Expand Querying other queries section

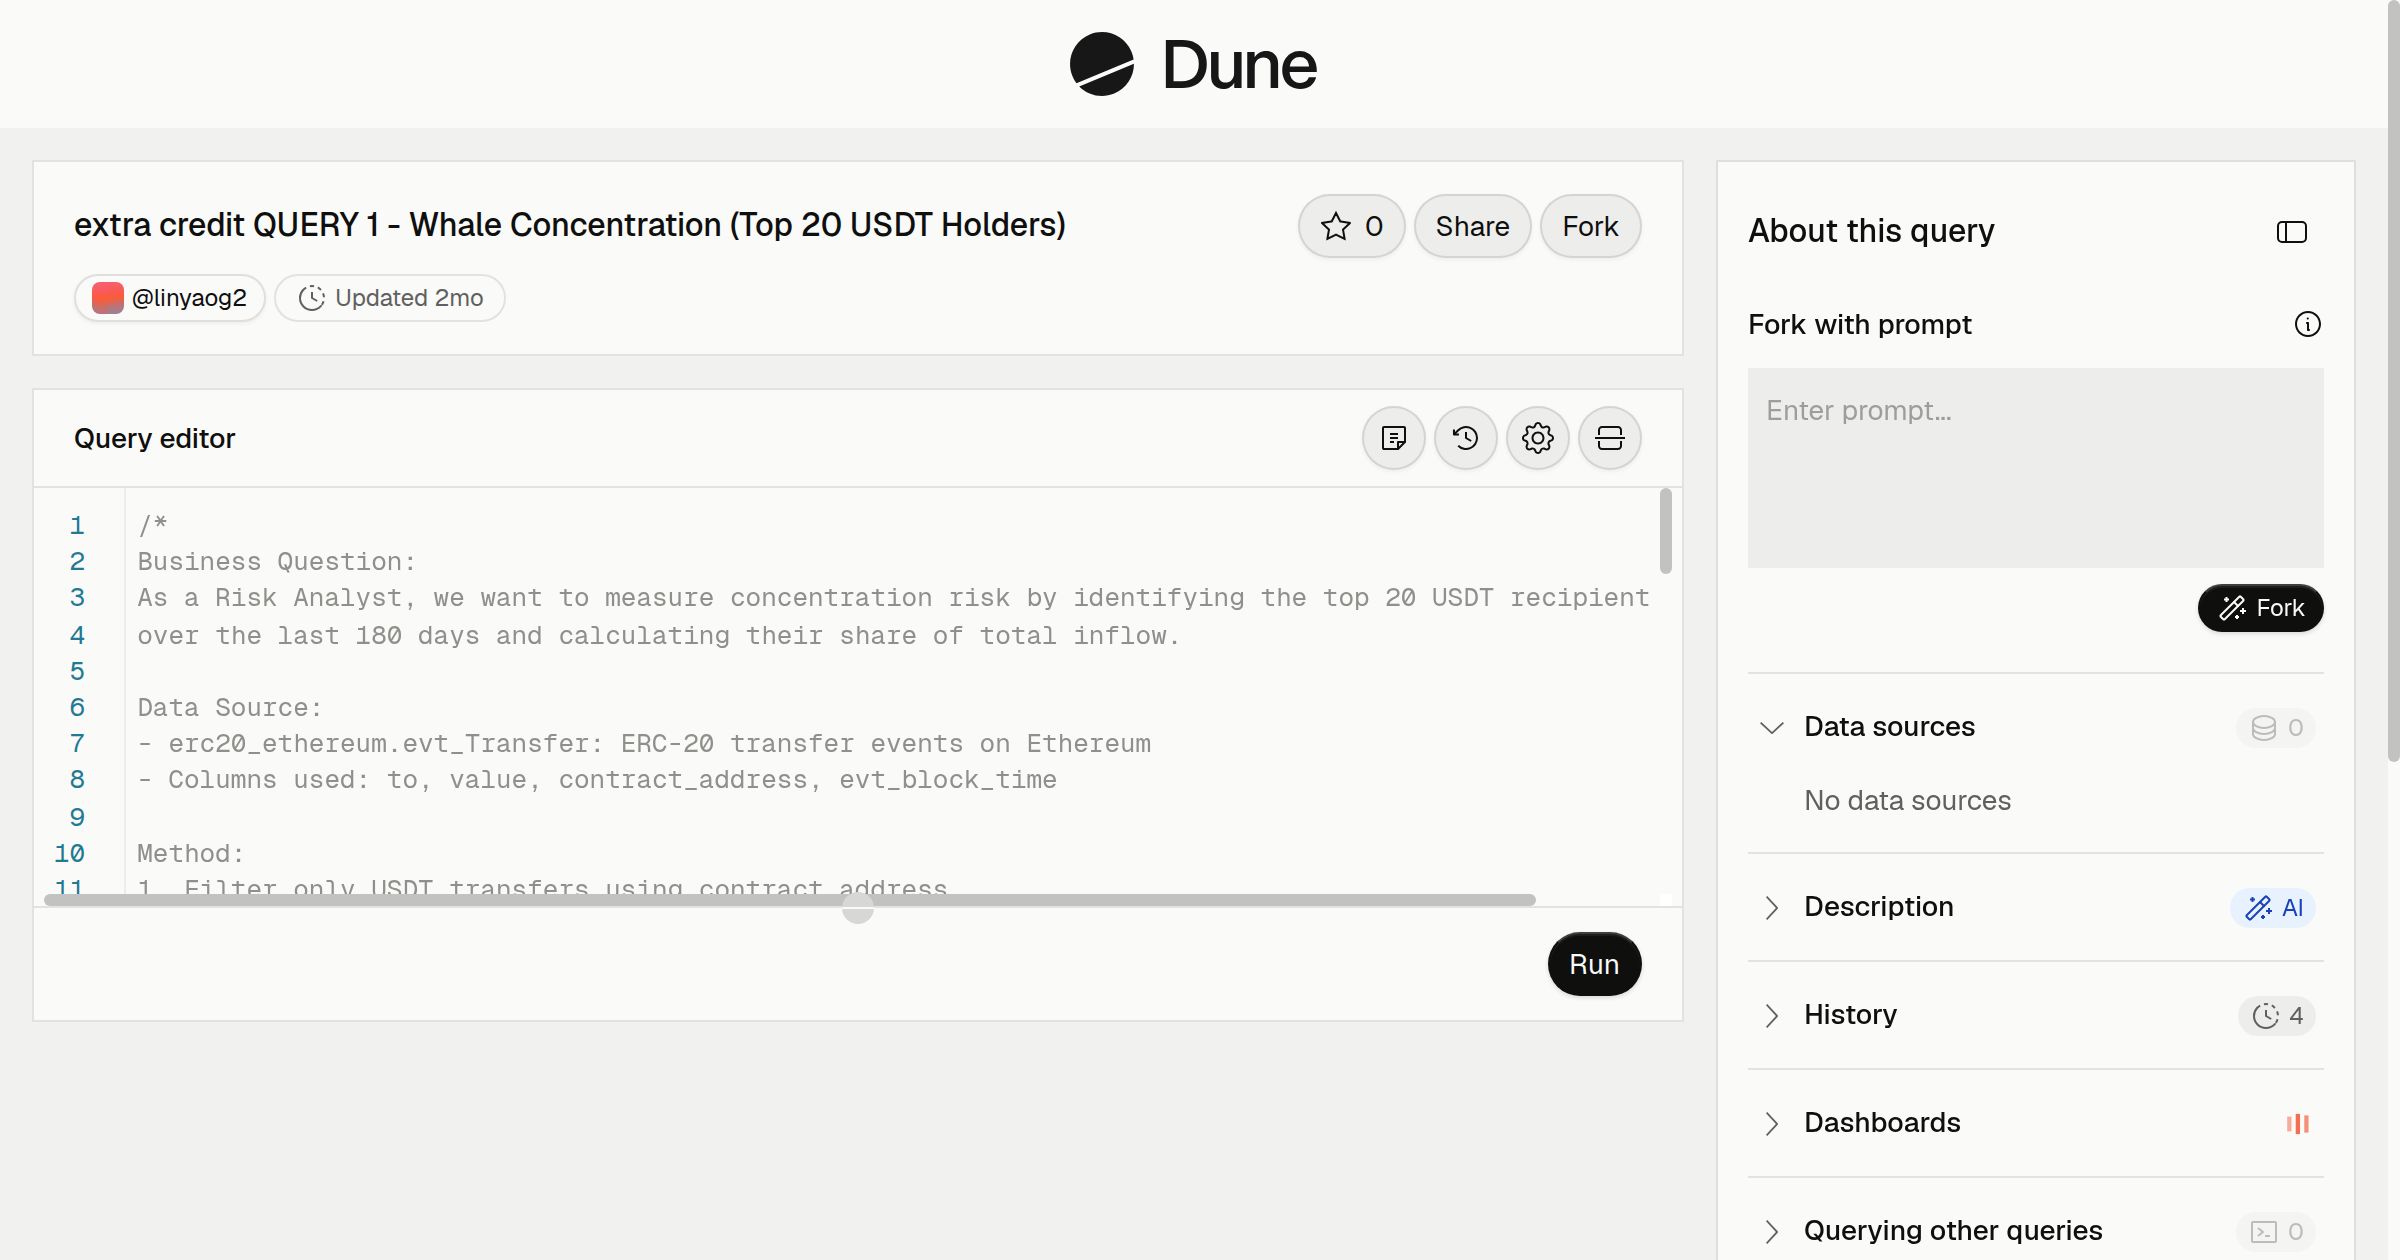pos(1771,1231)
